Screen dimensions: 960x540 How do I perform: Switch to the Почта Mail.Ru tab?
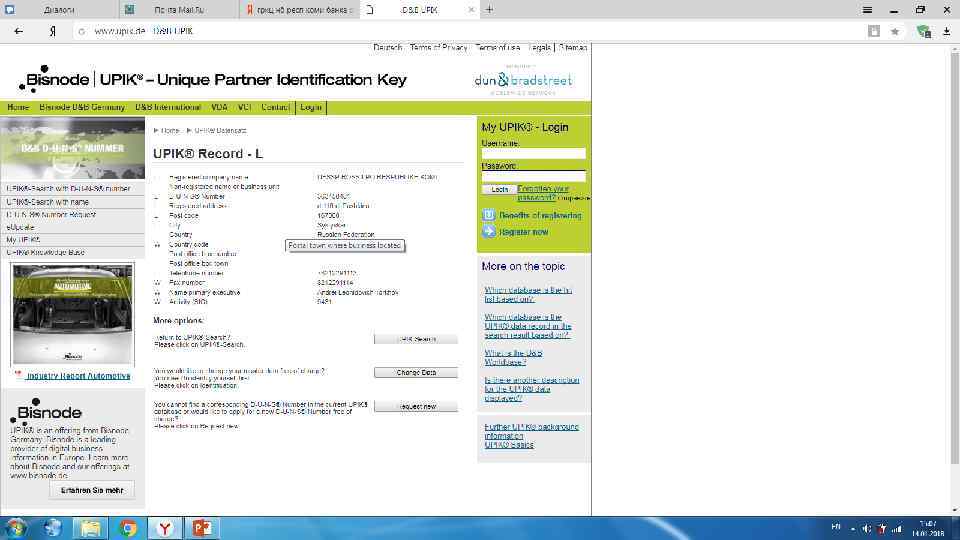[179, 10]
